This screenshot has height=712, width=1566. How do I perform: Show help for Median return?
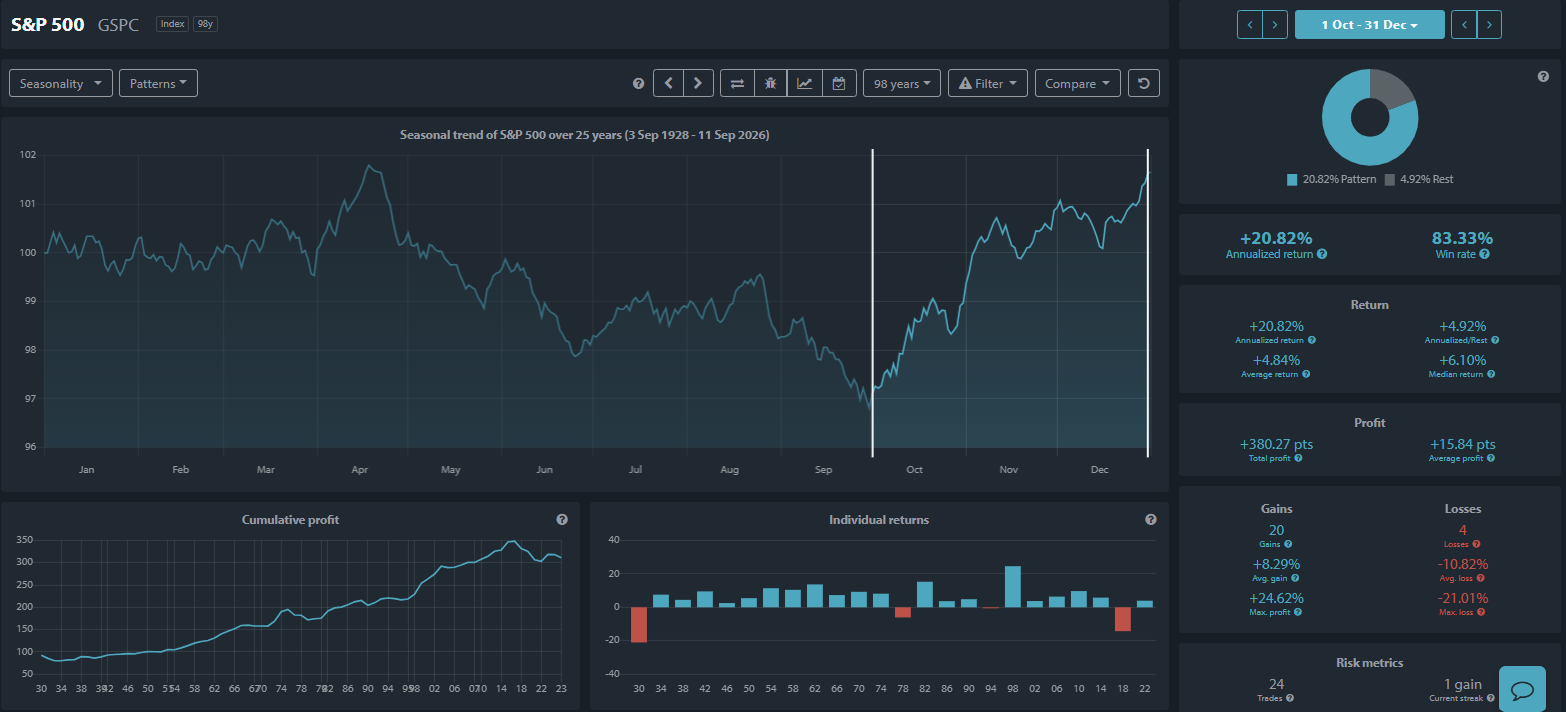[1491, 374]
